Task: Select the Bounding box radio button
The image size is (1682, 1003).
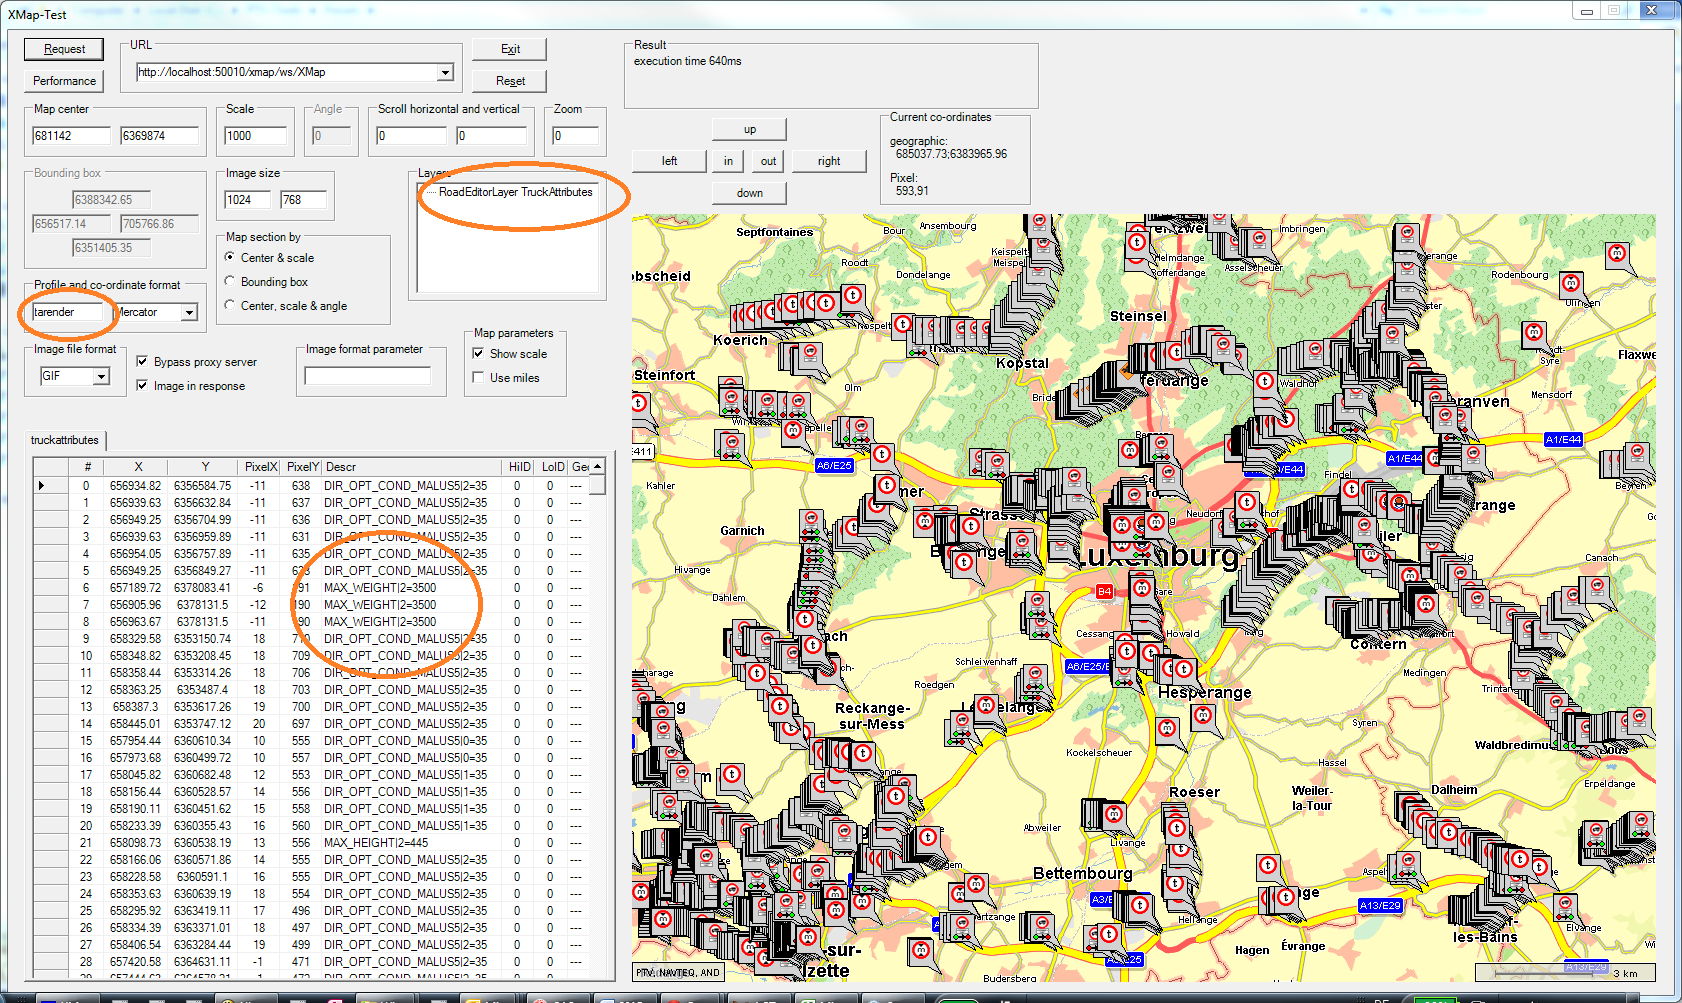Action: click(230, 282)
